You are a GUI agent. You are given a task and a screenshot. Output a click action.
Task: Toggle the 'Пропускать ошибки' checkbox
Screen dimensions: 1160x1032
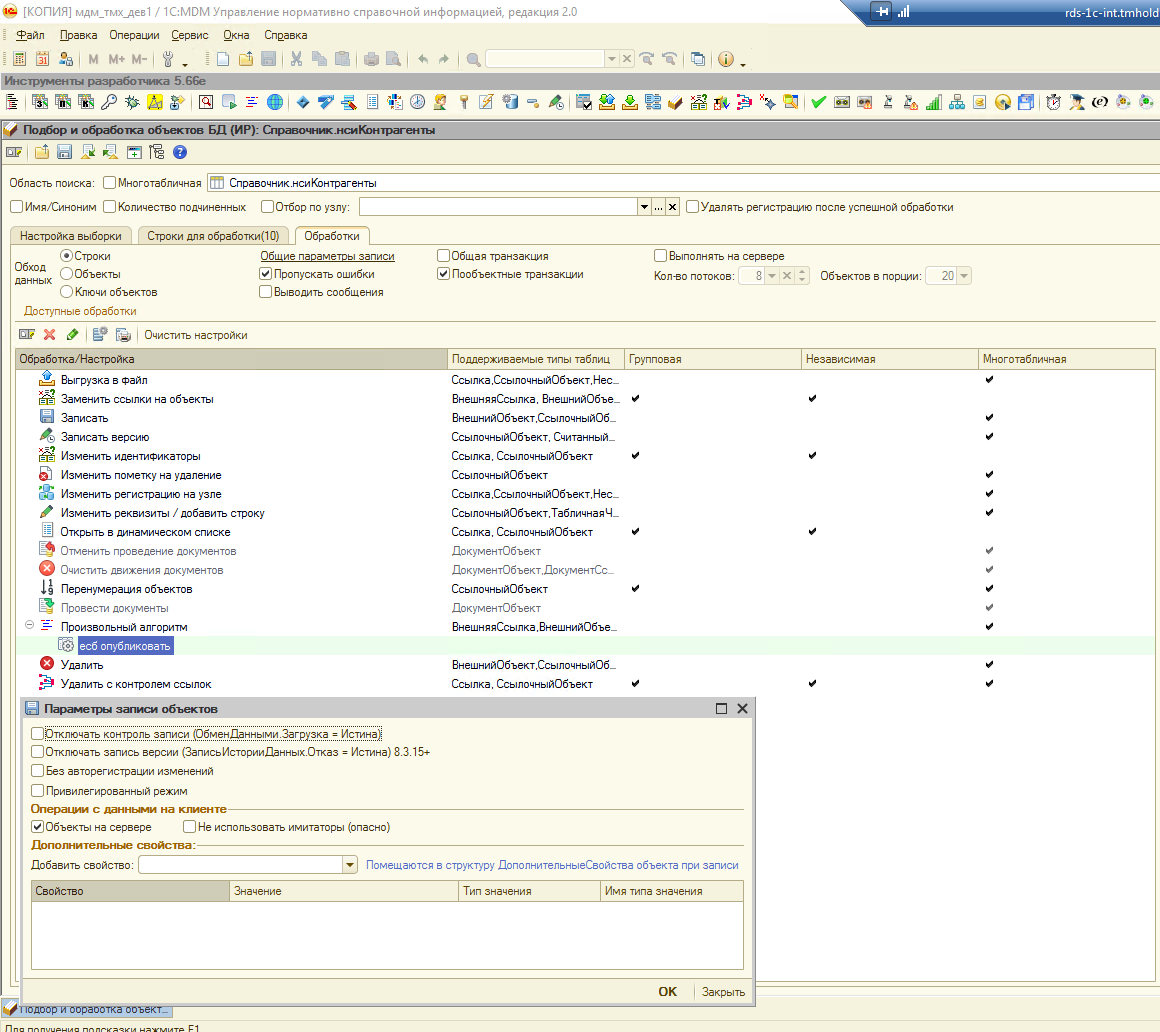(266, 274)
